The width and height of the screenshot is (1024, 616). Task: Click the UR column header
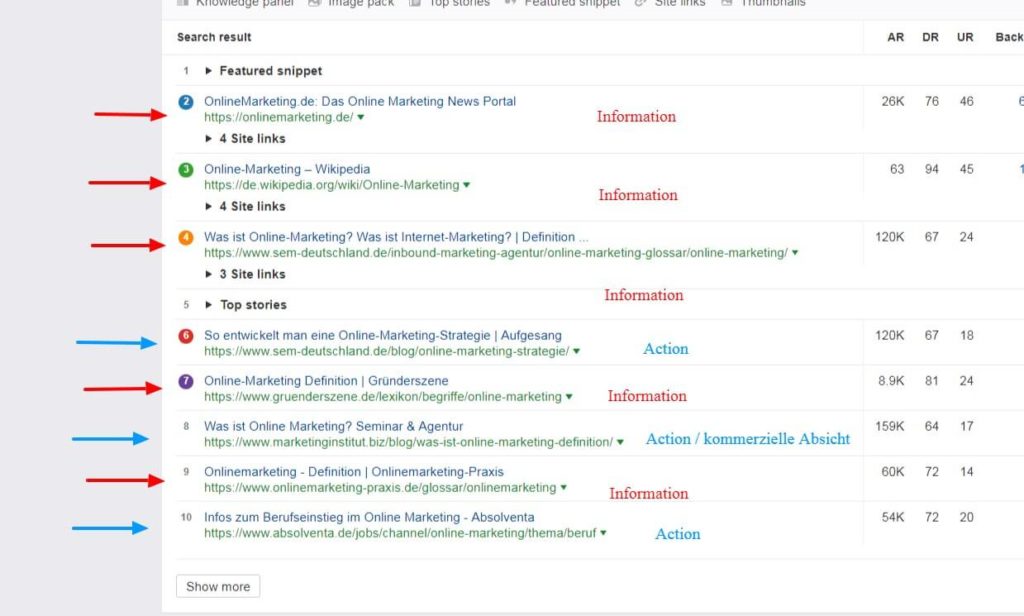coord(965,37)
